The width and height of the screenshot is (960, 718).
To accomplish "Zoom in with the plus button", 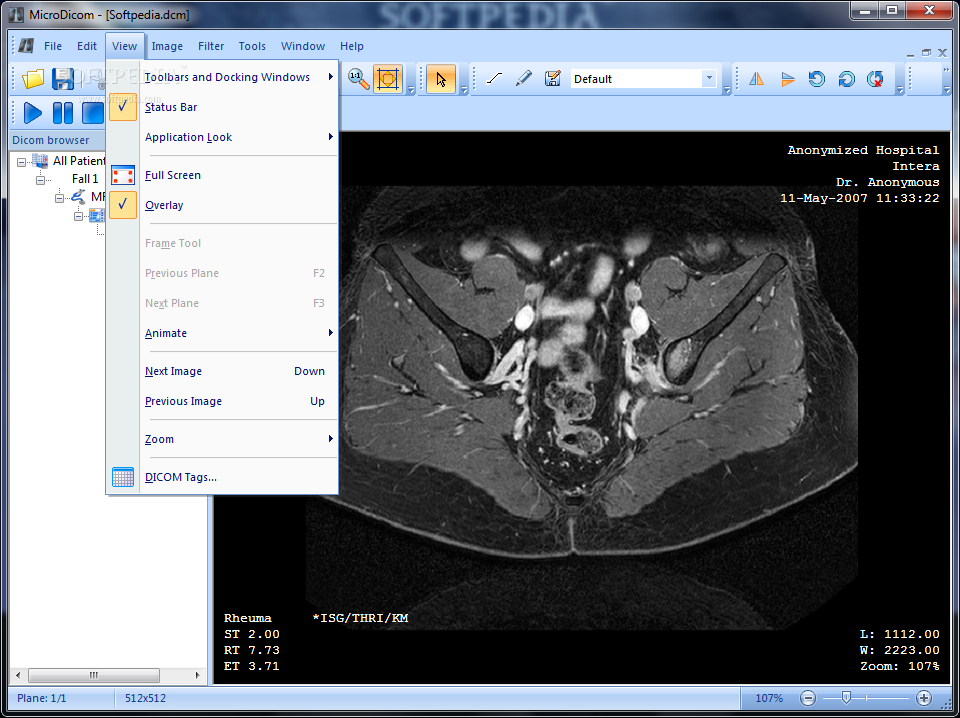I will pyautogui.click(x=924, y=698).
